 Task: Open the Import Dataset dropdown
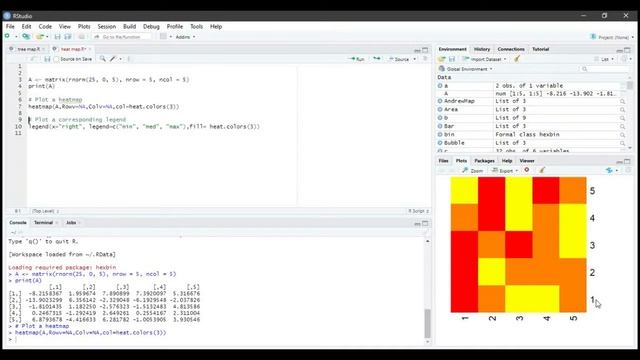coord(484,59)
